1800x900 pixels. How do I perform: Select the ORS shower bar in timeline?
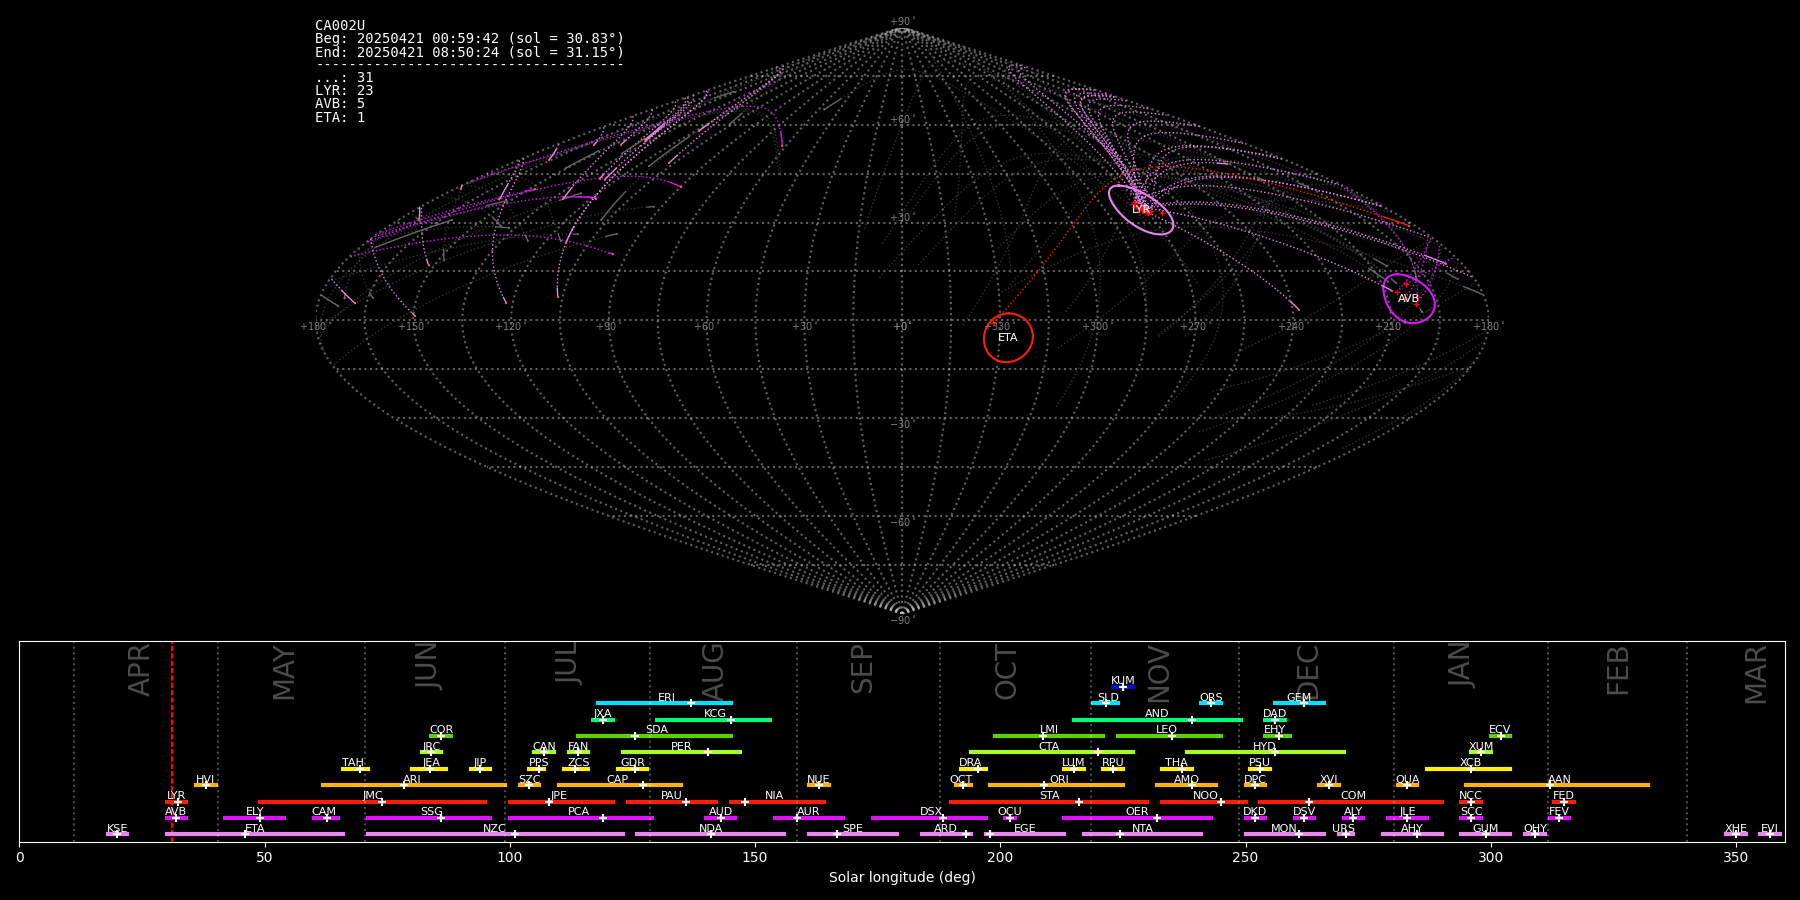pos(1211,703)
